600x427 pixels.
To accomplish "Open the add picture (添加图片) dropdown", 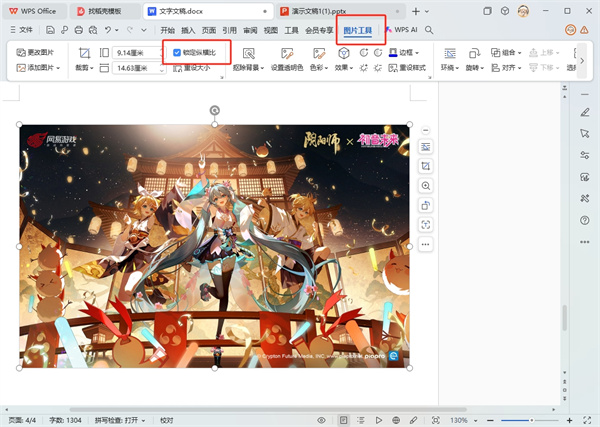I will click(x=58, y=68).
